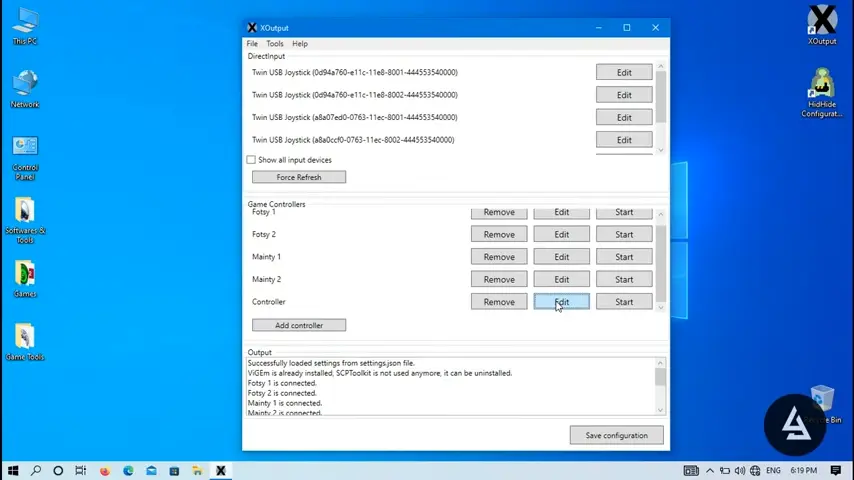Image resolution: width=854 pixels, height=480 pixels.
Task: Click the 6:19 PM taskbar clock
Action: tap(803, 471)
